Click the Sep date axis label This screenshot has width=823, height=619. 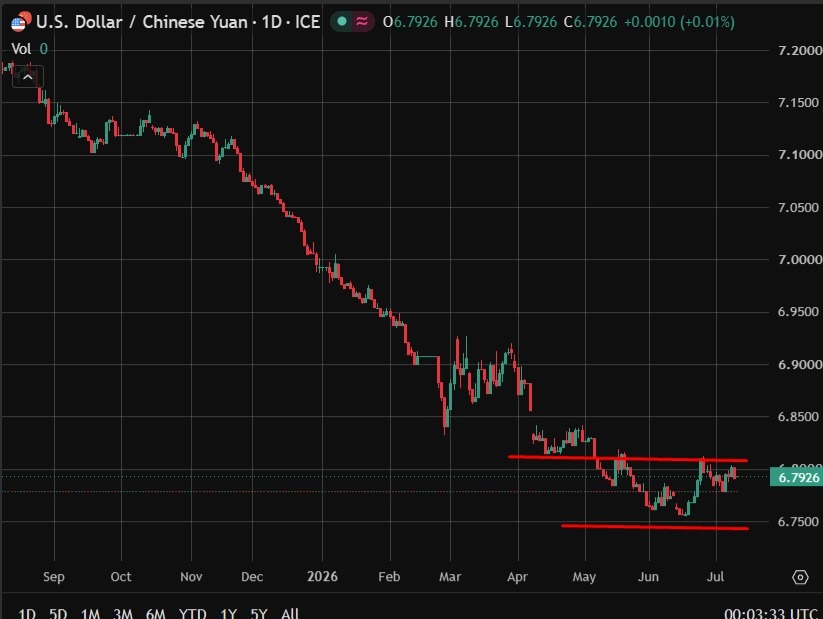54,576
